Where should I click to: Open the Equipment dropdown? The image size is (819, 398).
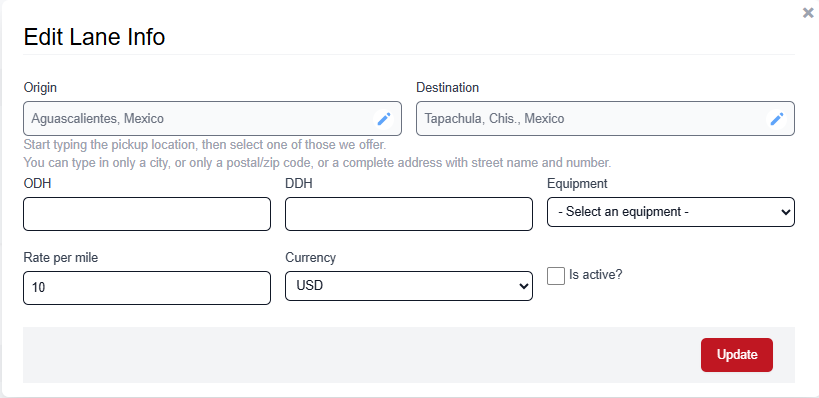click(671, 212)
